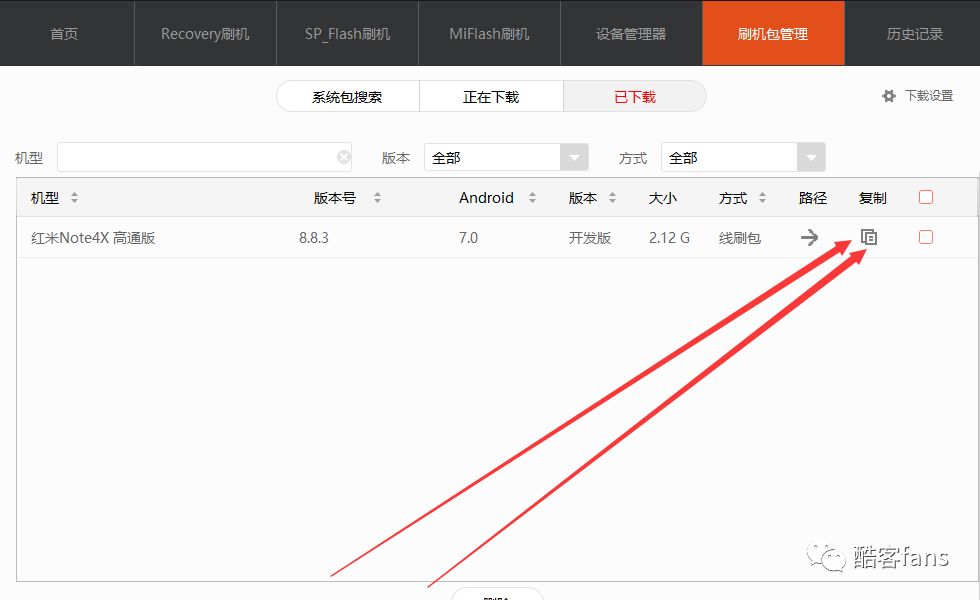
Task: Sort by 版本 column arrows
Action: coord(612,198)
